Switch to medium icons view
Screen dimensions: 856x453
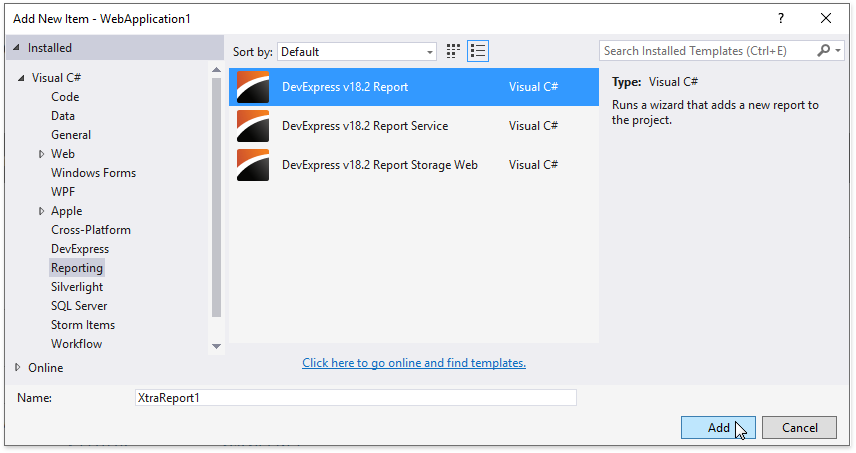(453, 51)
